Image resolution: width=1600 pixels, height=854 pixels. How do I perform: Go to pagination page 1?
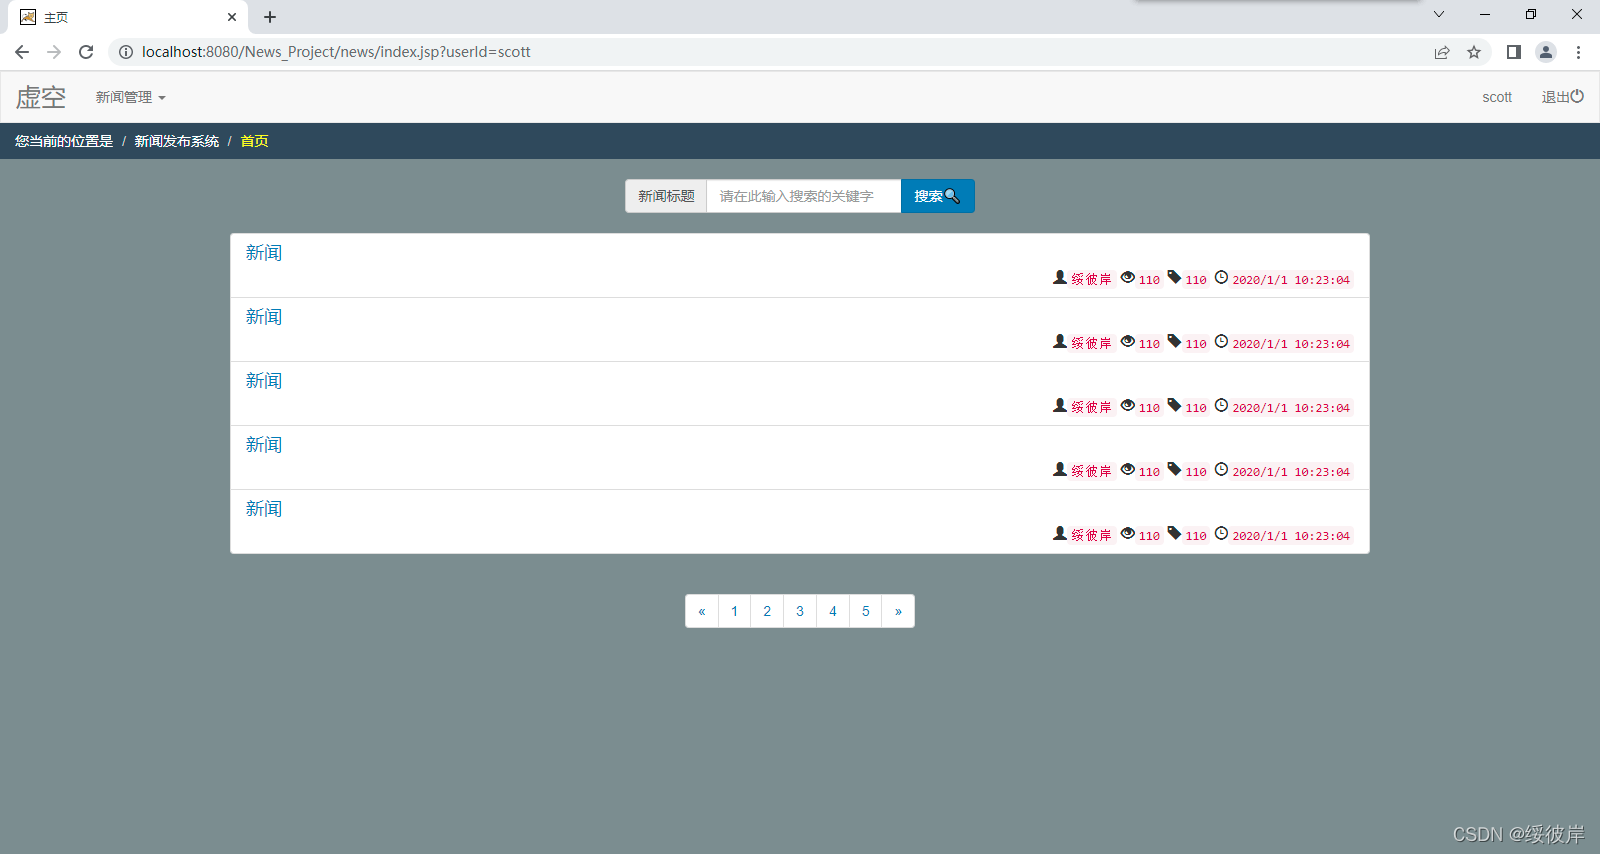(x=734, y=611)
